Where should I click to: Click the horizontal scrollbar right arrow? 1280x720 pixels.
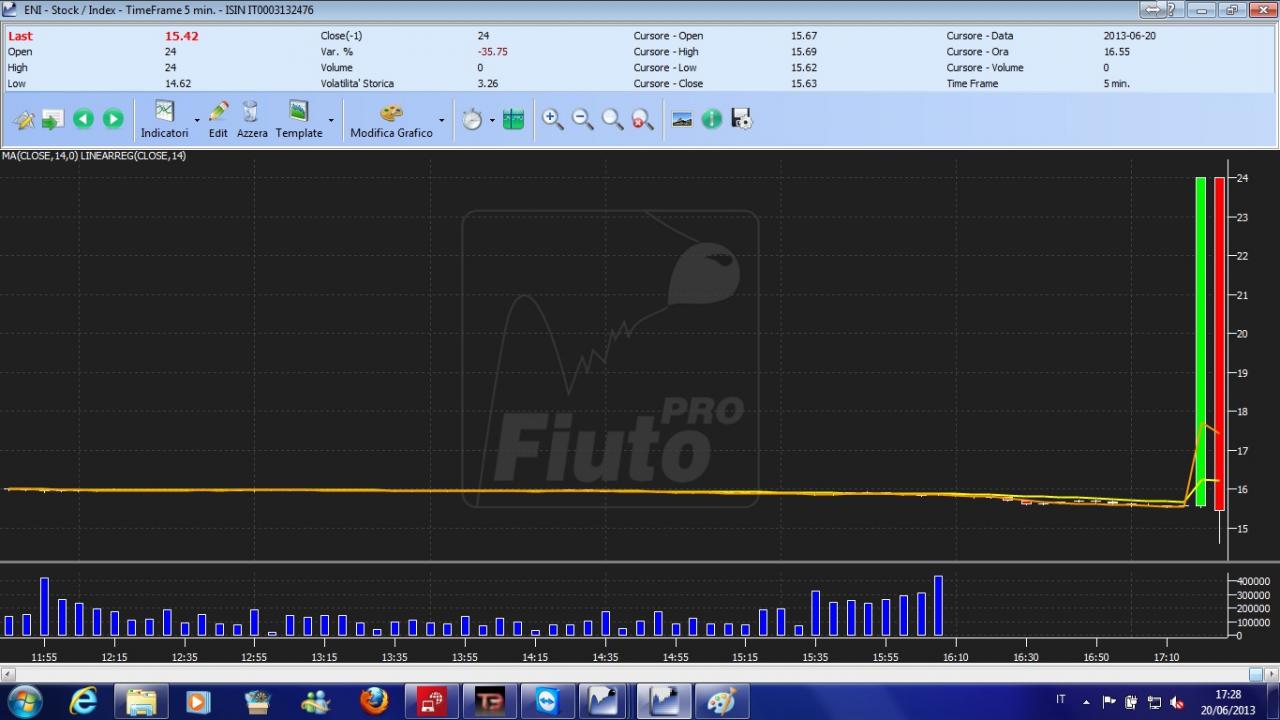pyautogui.click(x=1271, y=675)
